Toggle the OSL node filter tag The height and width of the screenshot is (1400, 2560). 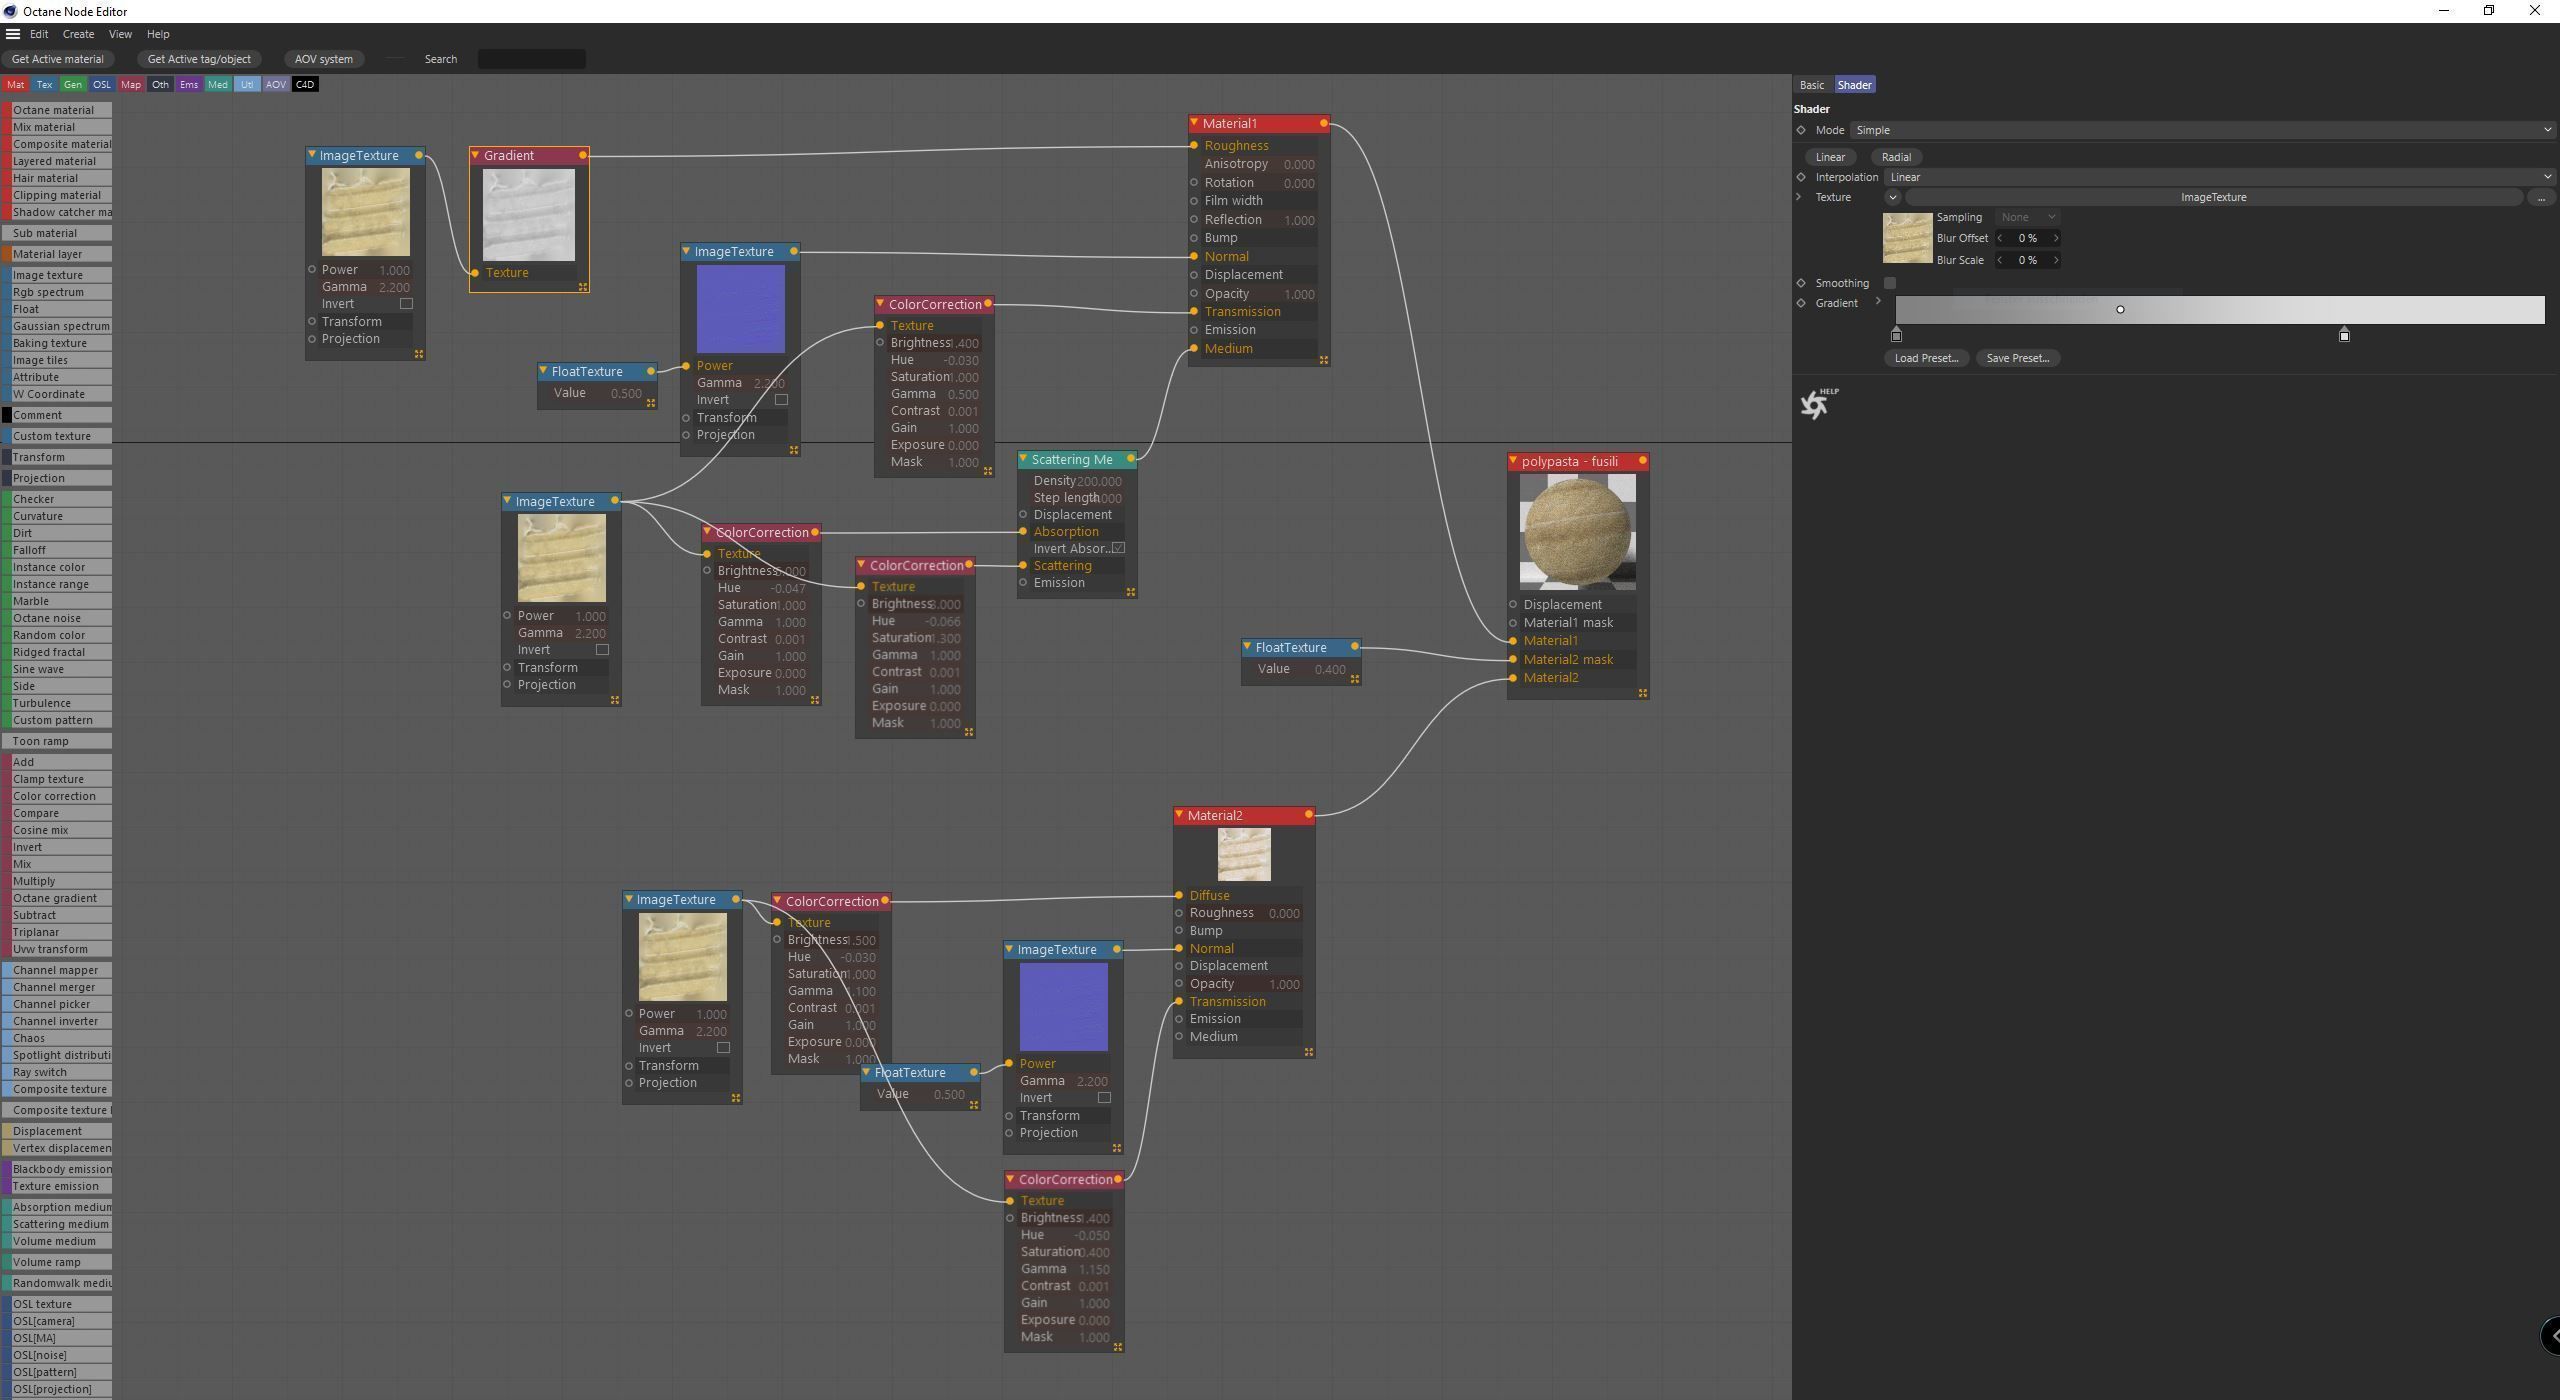click(x=102, y=85)
